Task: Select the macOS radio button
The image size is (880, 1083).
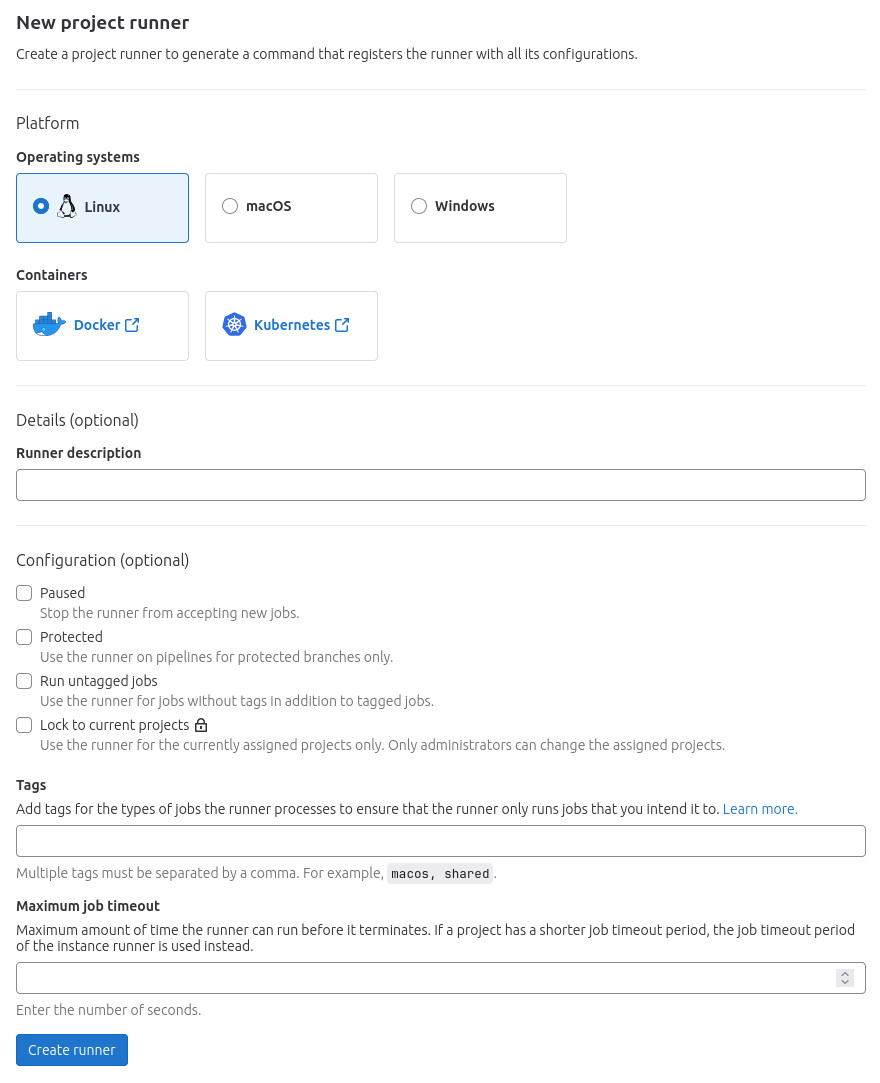Action: tap(230, 205)
